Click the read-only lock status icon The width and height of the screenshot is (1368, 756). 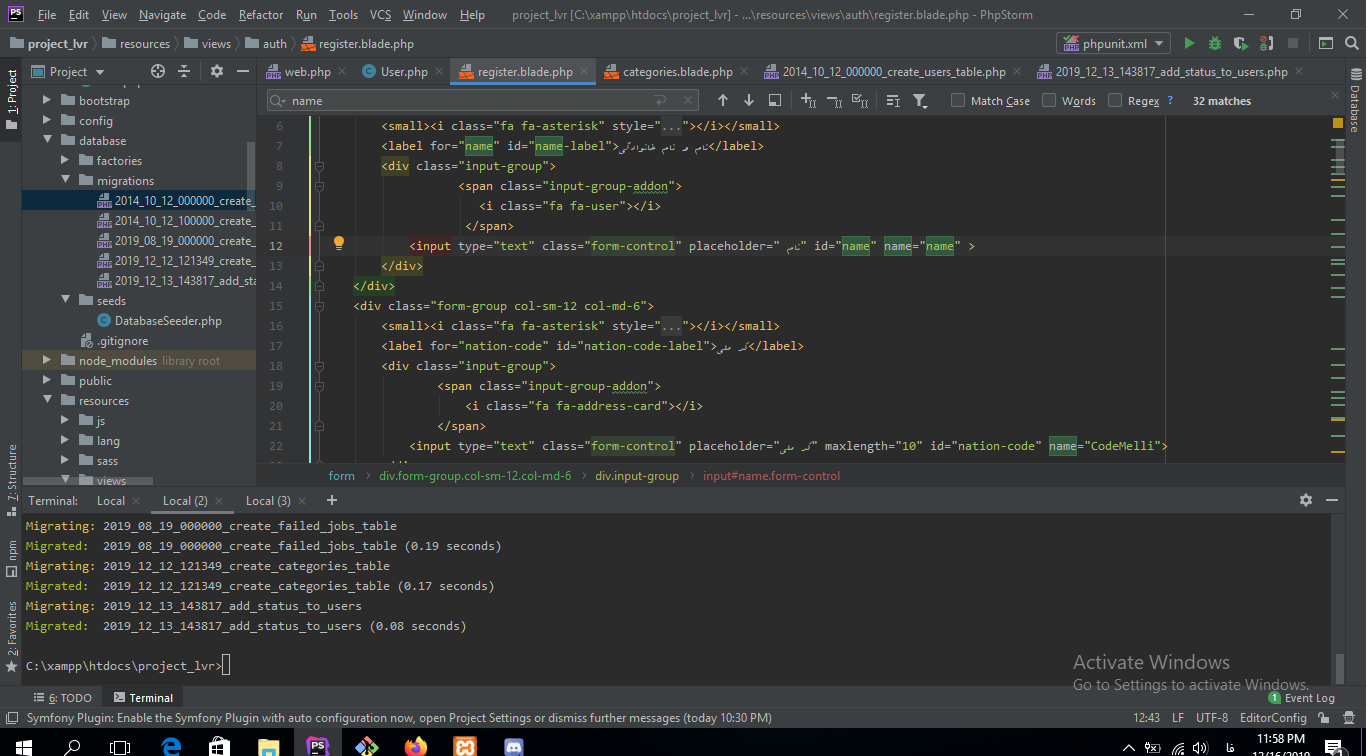[1325, 718]
